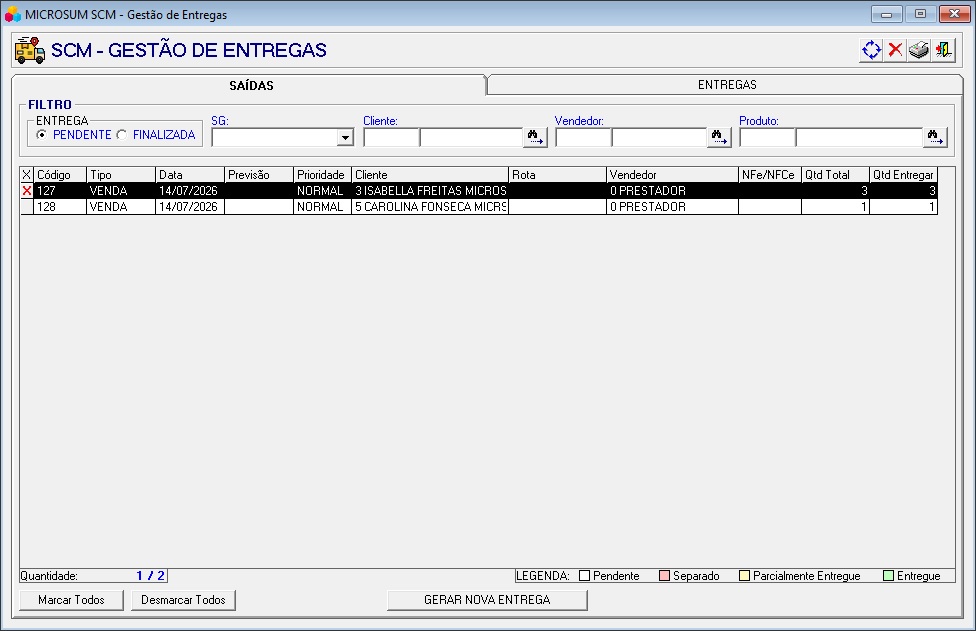The height and width of the screenshot is (631, 976).
Task: Click the delivery truck logo icon
Action: click(x=30, y=50)
